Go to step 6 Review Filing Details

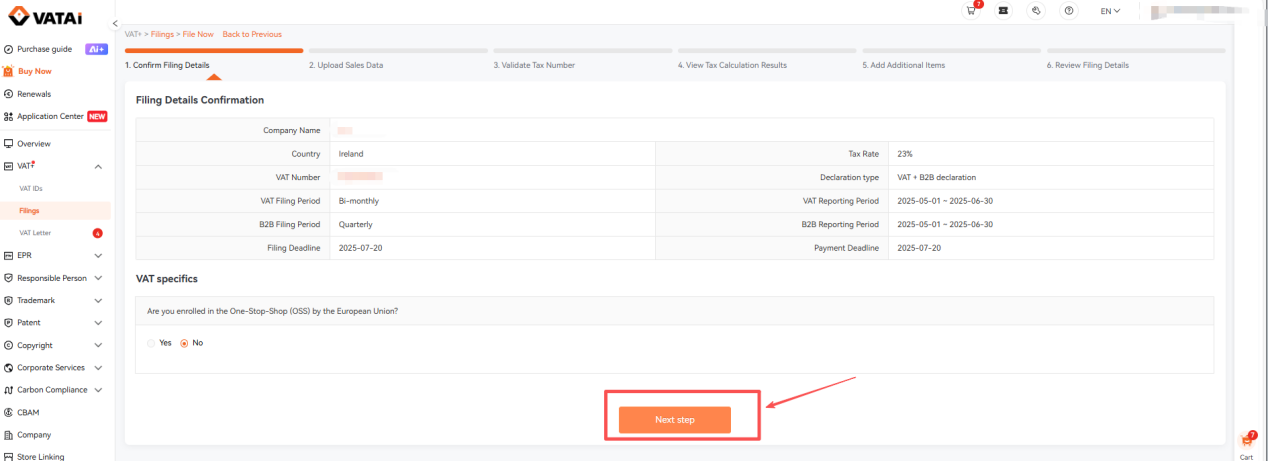click(x=1088, y=65)
